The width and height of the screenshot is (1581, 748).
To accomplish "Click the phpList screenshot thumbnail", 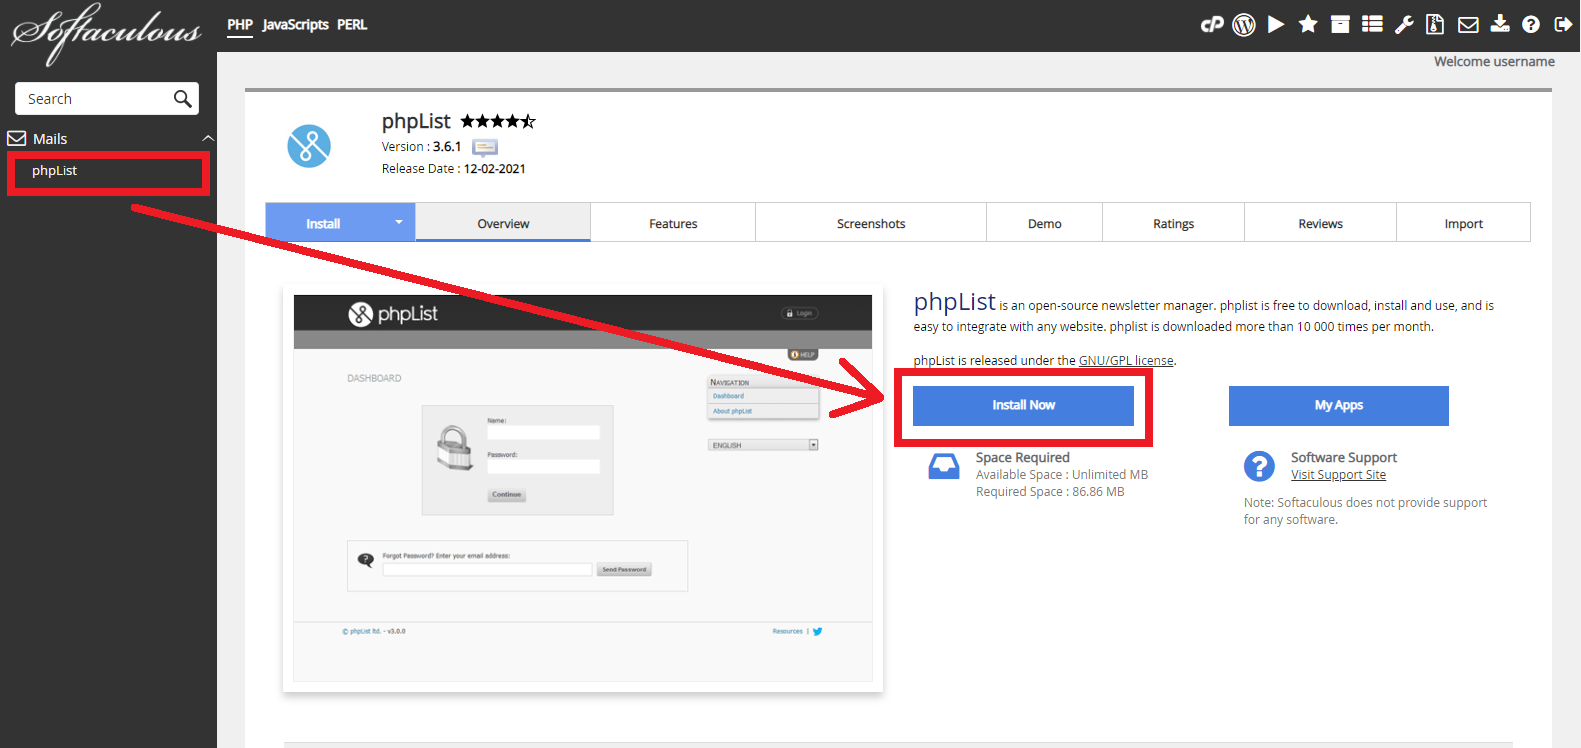I will pyautogui.click(x=583, y=488).
